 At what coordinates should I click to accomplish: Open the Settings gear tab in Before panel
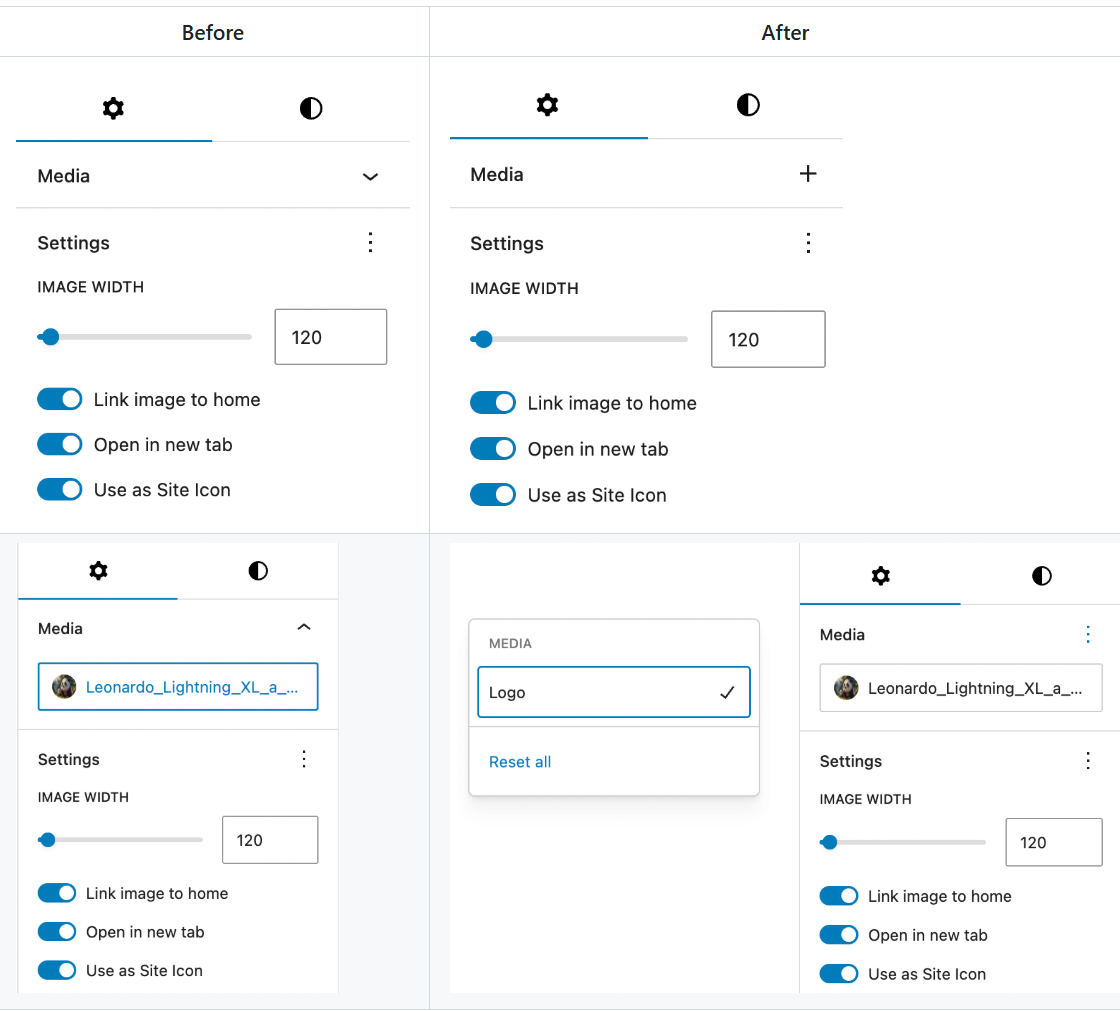[113, 109]
